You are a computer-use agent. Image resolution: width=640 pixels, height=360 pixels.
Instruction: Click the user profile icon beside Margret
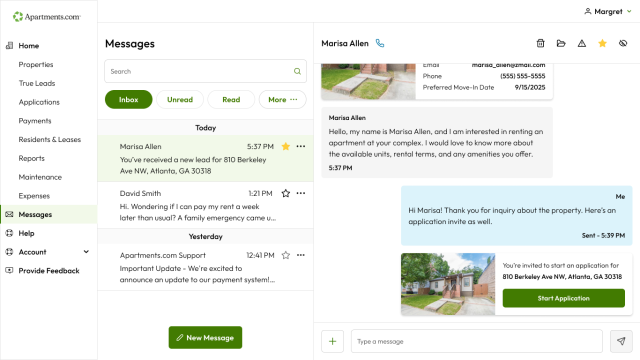[x=587, y=11]
